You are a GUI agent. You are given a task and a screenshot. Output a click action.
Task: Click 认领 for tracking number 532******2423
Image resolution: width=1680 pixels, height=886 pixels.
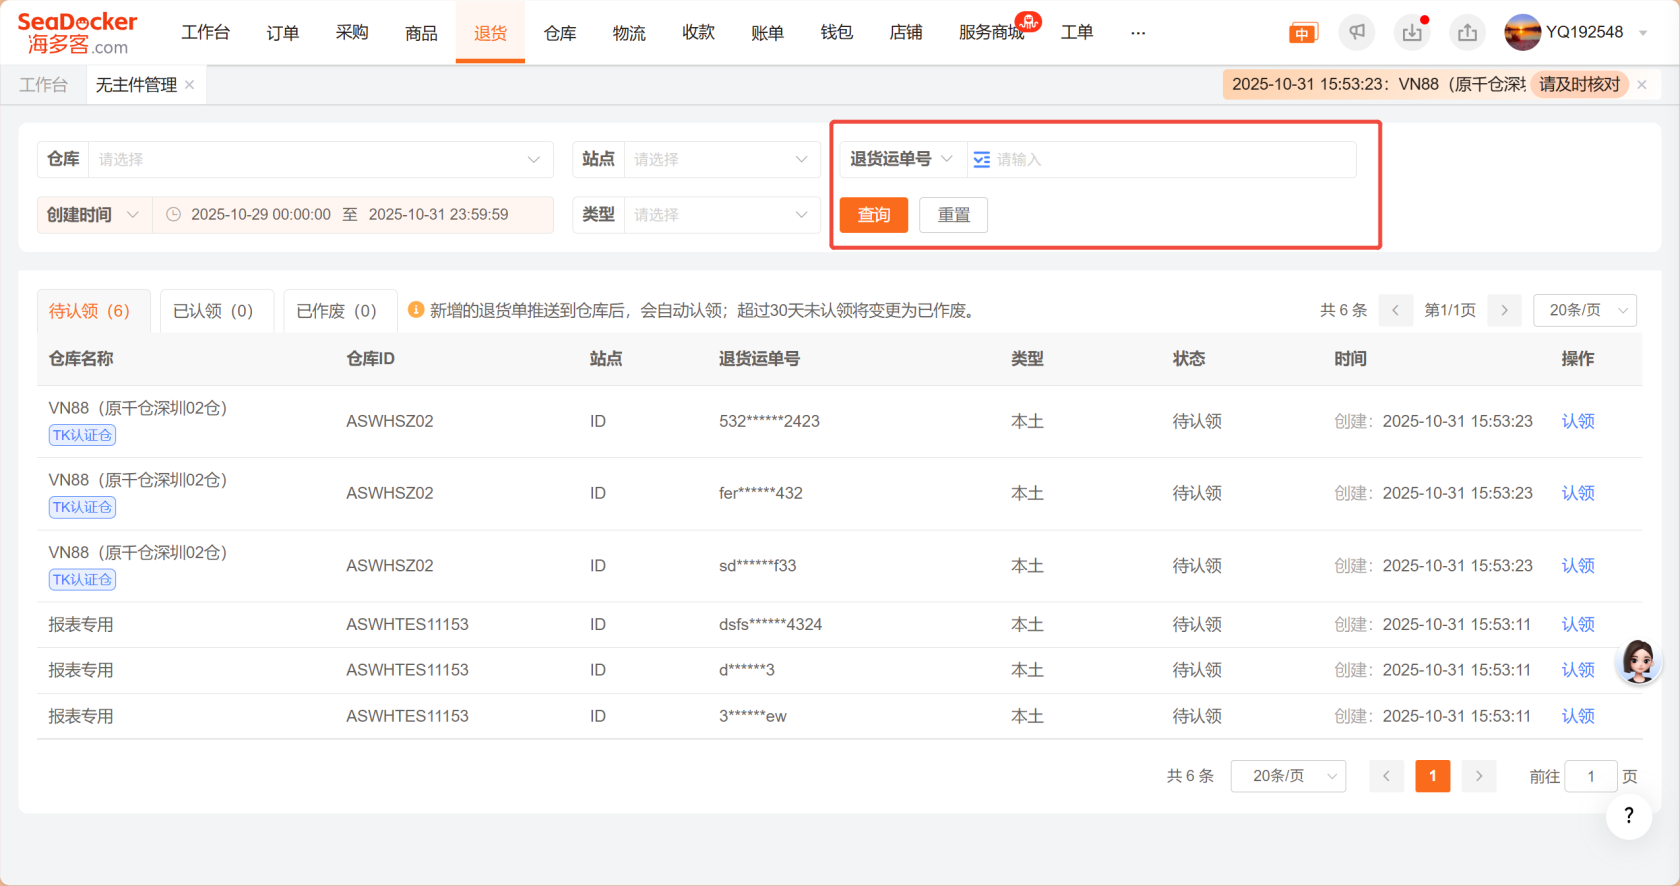tap(1577, 422)
